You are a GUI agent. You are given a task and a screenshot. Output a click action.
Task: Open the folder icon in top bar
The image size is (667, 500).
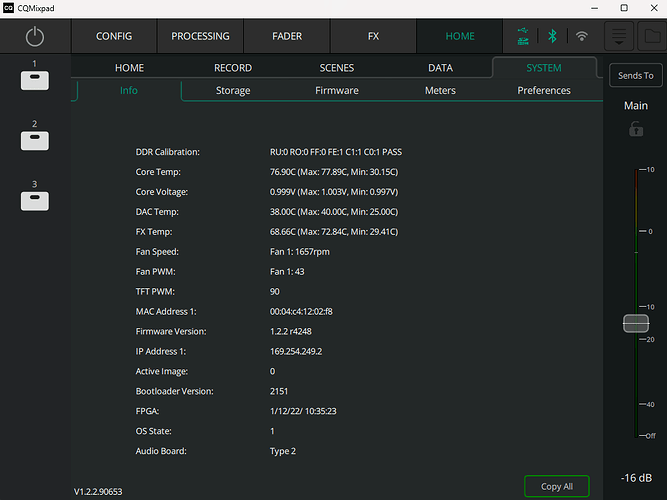click(x=651, y=37)
